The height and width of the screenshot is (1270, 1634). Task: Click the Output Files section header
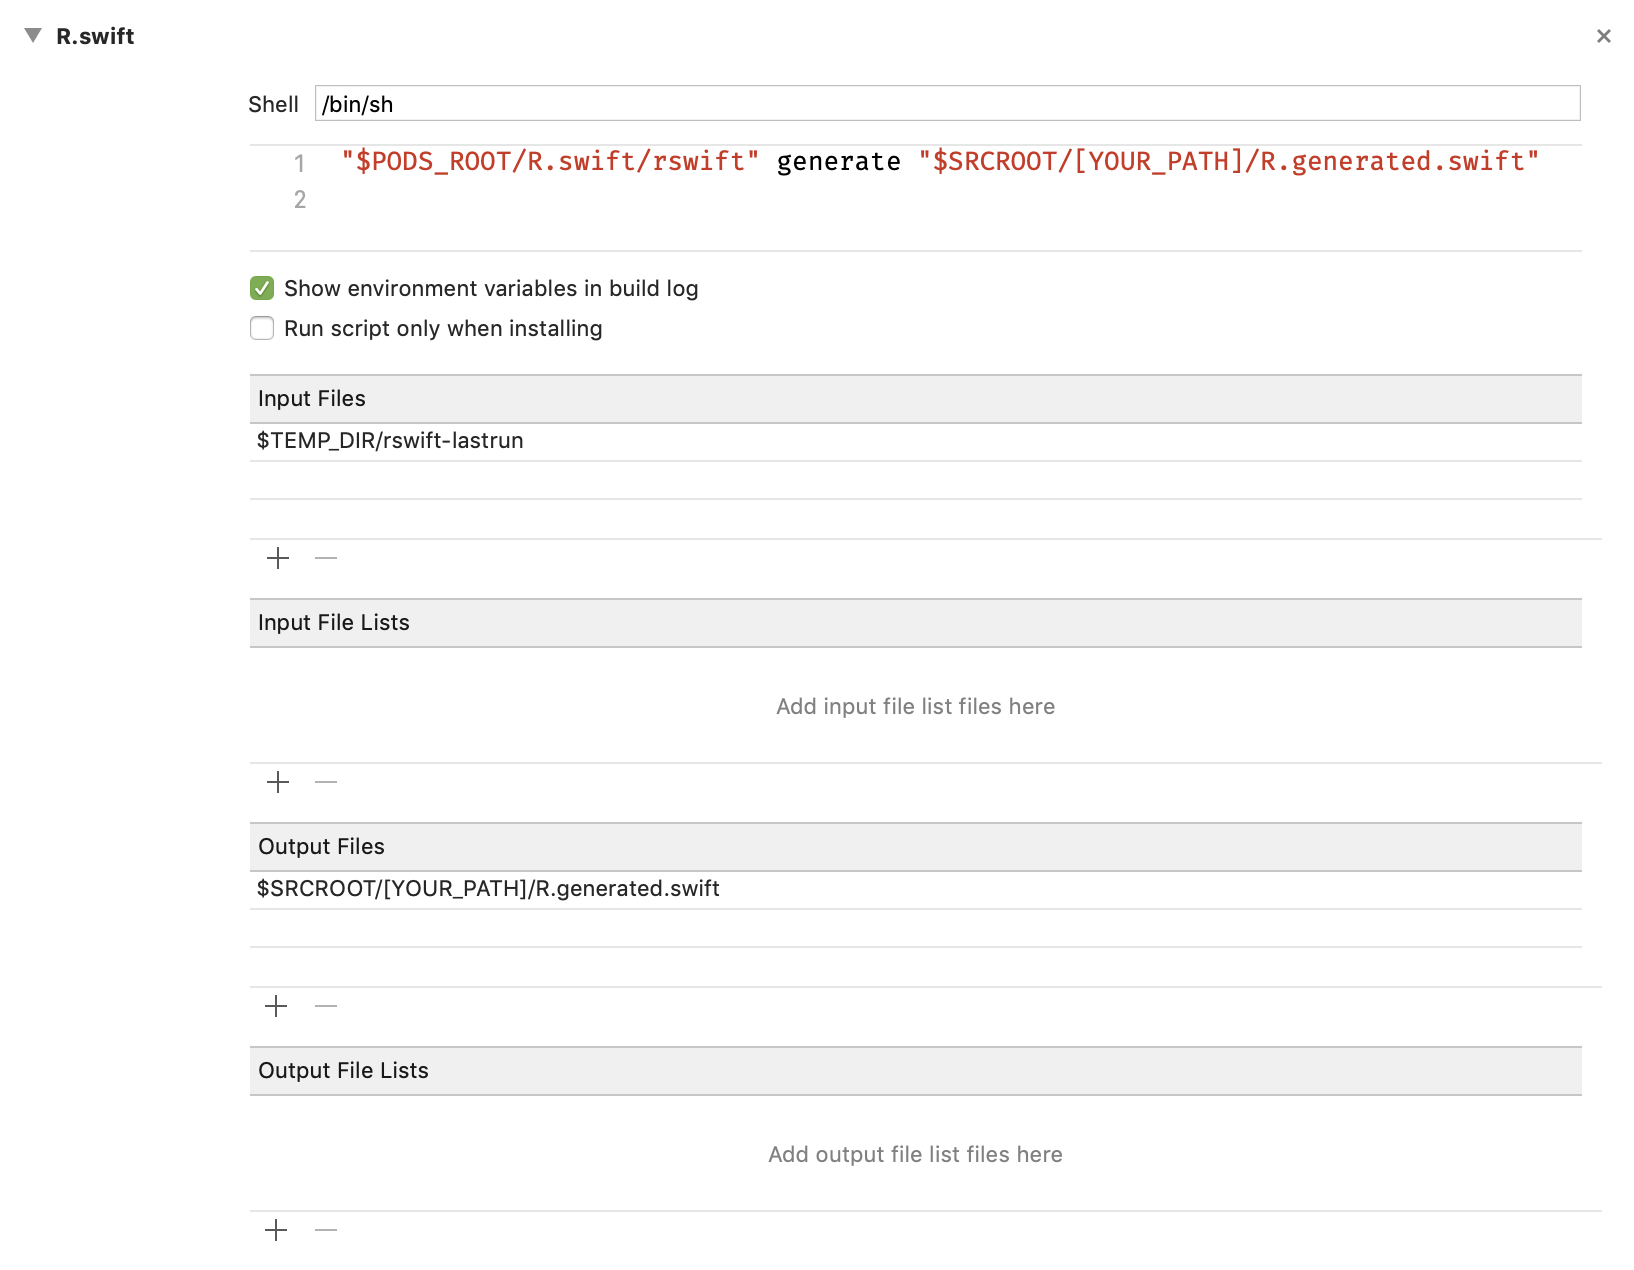click(x=915, y=847)
